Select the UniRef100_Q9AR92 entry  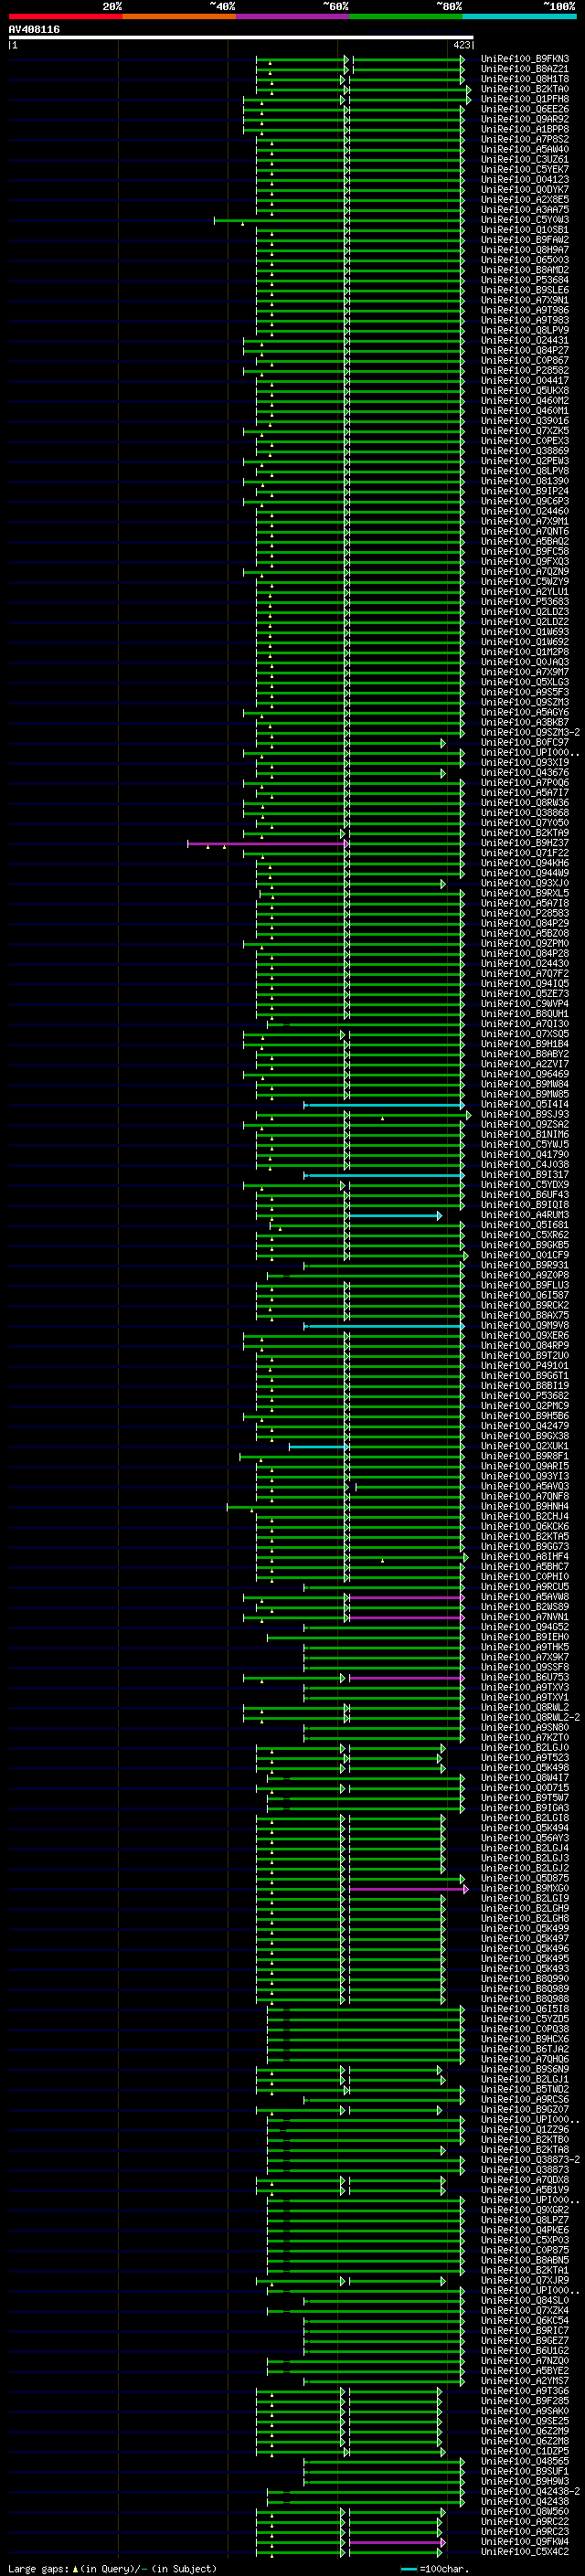(x=525, y=119)
